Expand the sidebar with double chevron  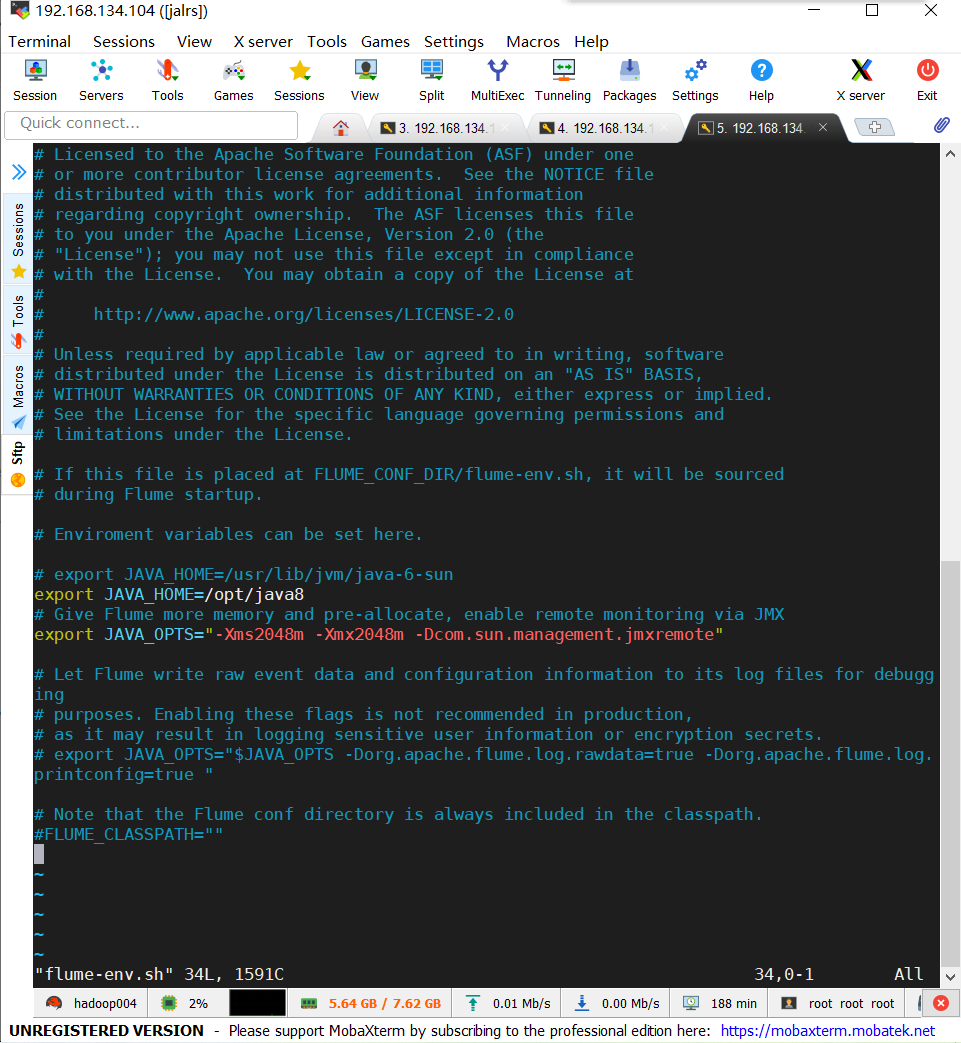coord(19,172)
